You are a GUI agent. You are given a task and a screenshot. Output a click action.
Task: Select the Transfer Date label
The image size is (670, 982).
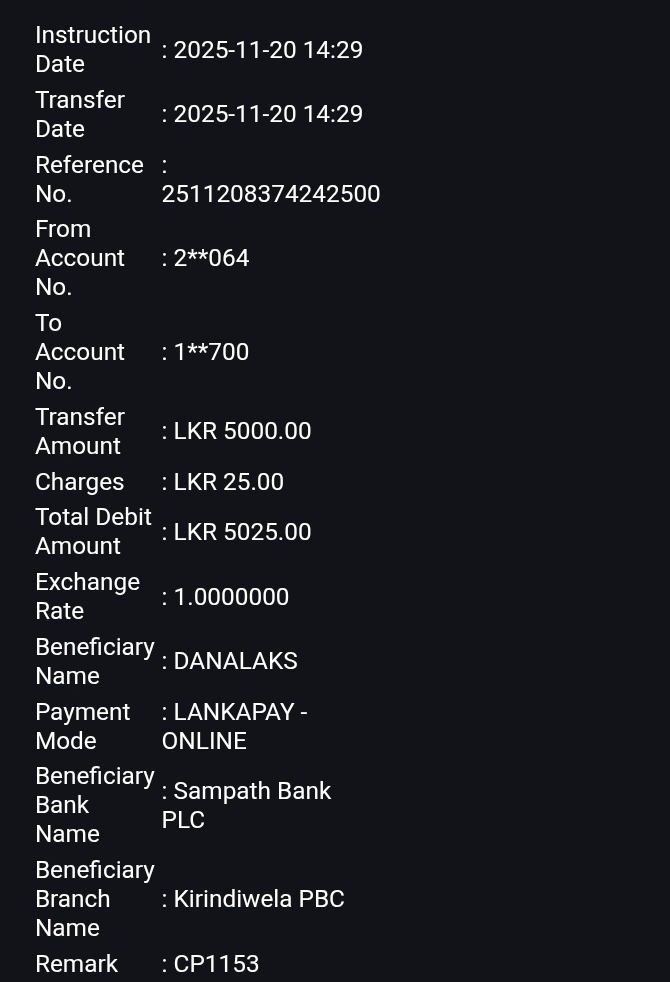click(x=80, y=114)
